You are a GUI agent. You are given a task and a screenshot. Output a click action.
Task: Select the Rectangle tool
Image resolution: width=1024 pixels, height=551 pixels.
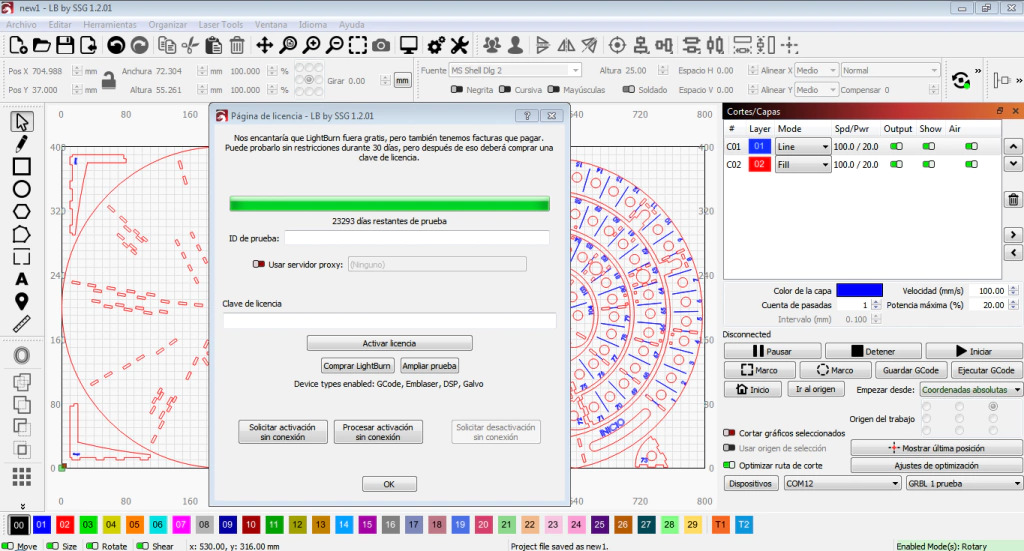(22, 166)
